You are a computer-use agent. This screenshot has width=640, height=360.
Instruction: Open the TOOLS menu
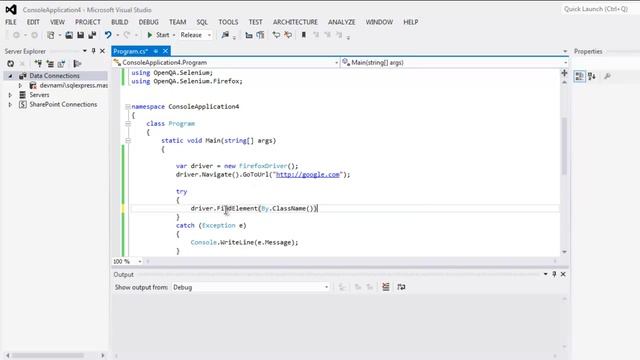click(228, 22)
